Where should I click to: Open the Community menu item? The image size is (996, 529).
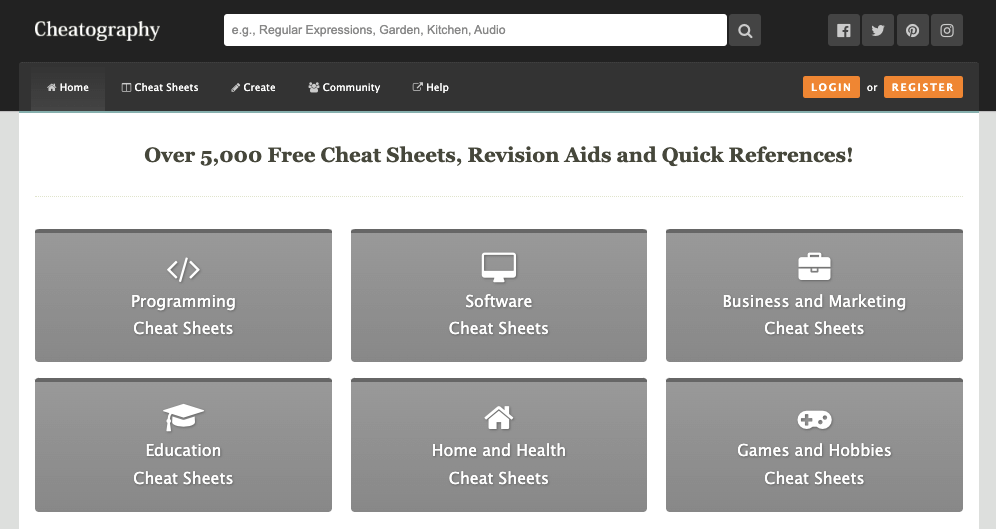(344, 88)
